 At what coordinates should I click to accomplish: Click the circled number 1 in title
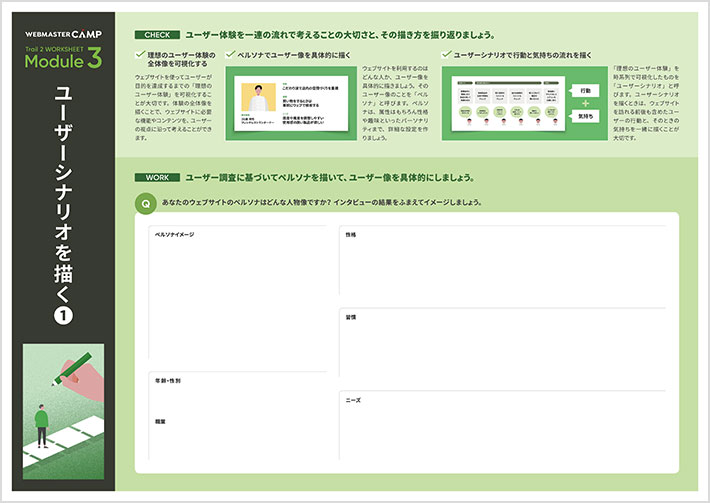63,316
